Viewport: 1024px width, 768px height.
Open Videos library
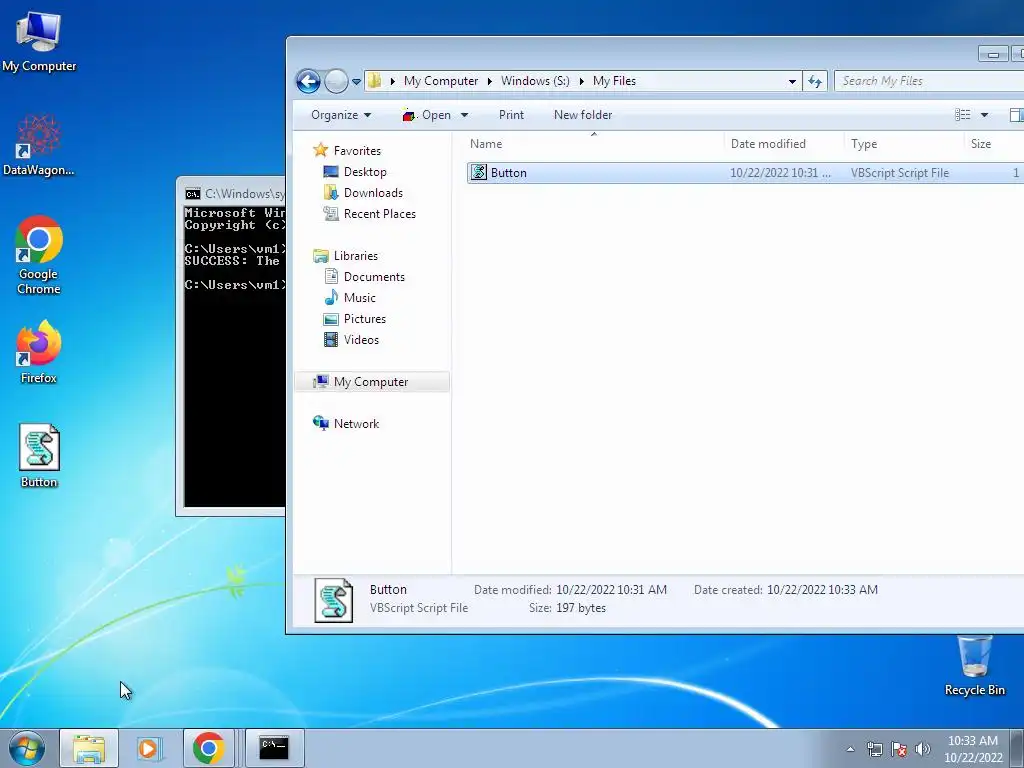pyautogui.click(x=352, y=340)
